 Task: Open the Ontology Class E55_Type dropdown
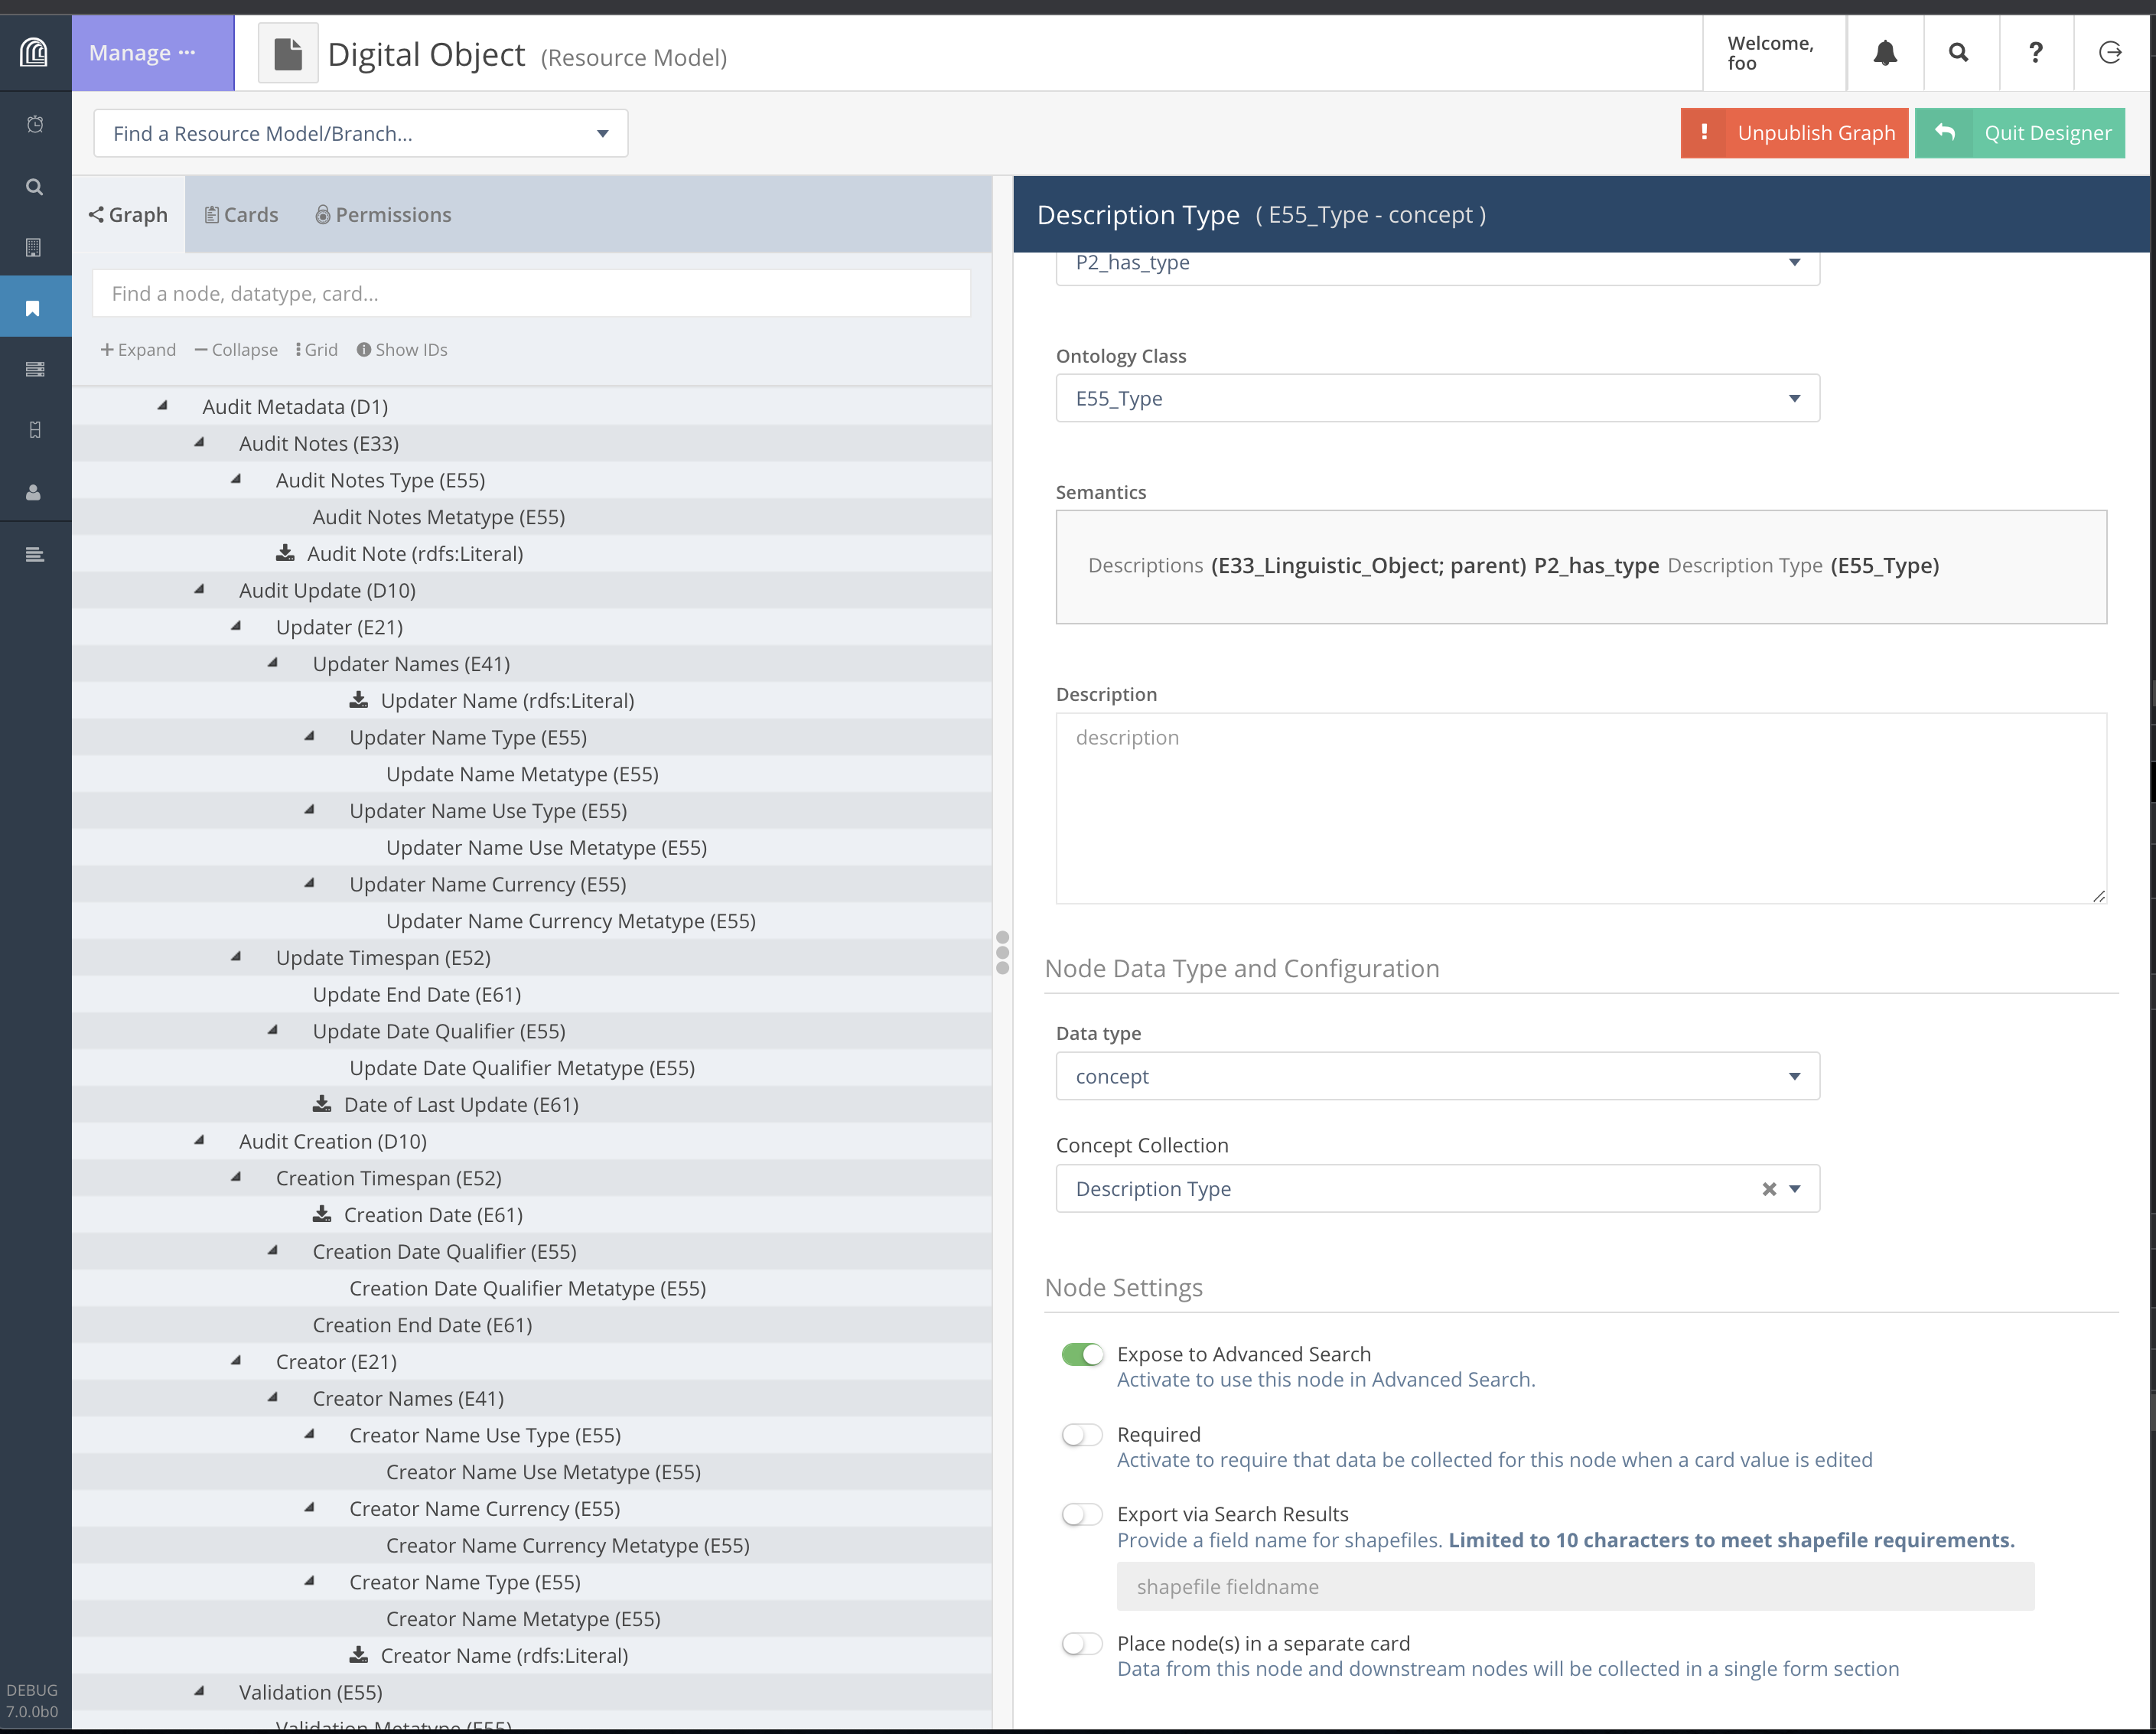pos(1437,398)
